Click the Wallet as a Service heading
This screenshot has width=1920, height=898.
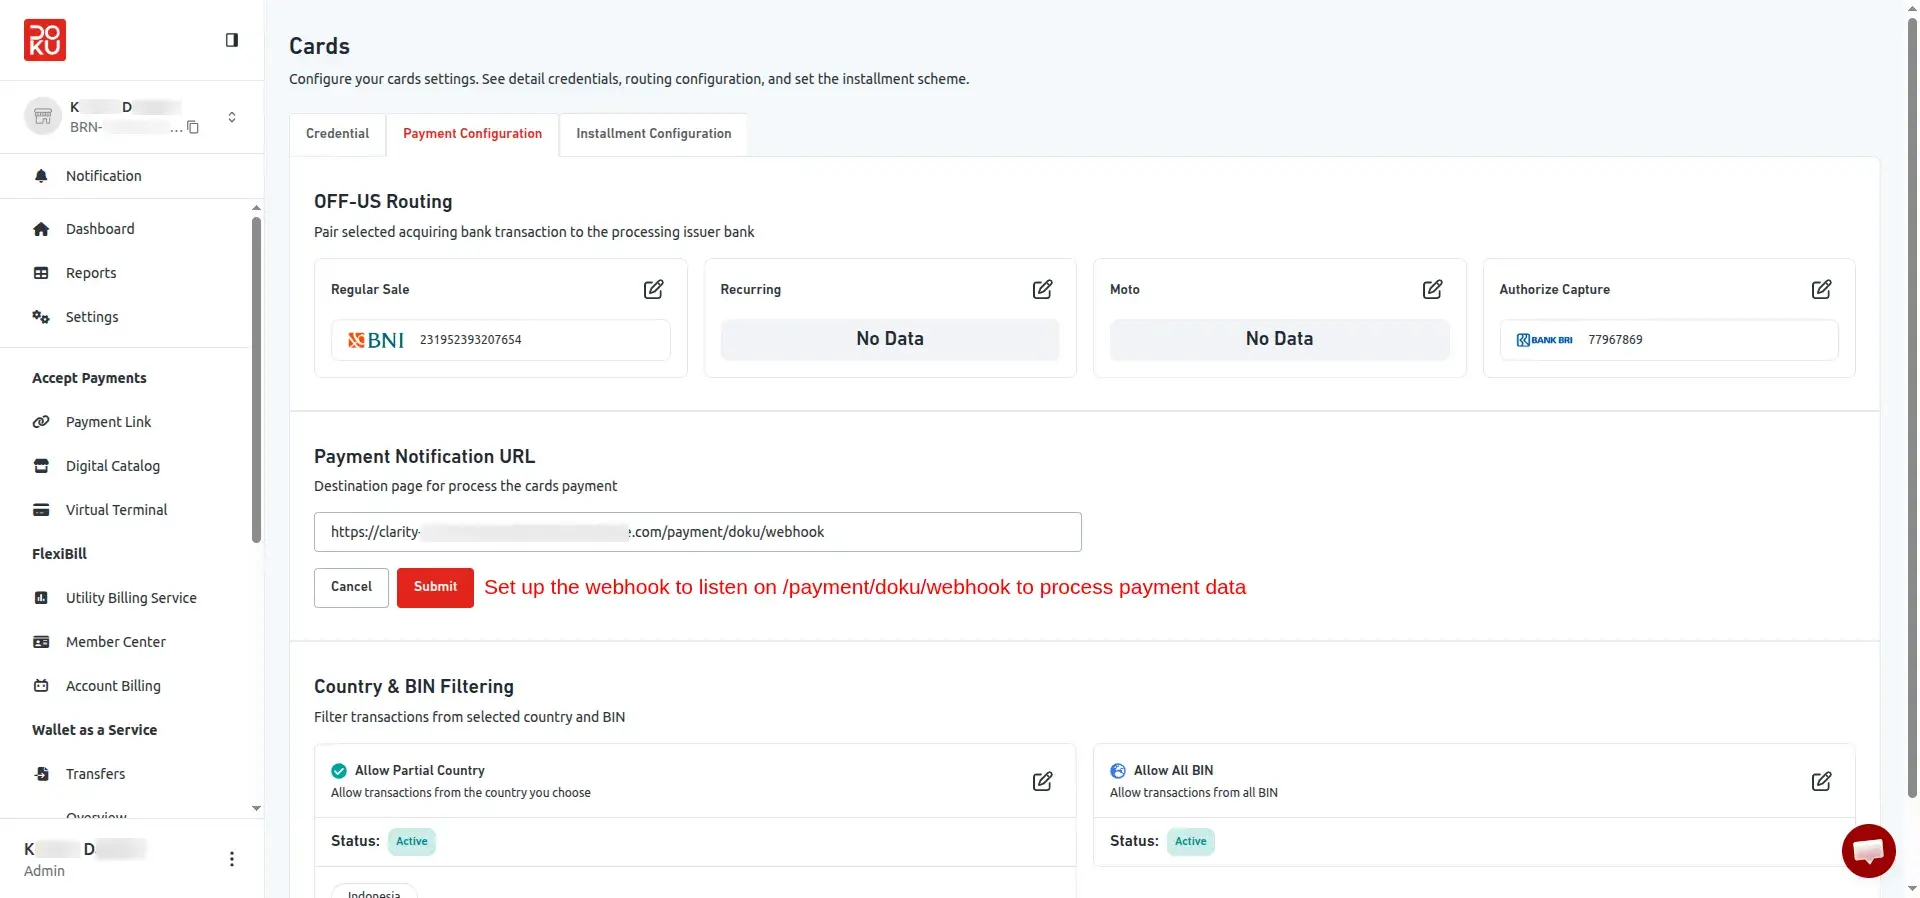pyautogui.click(x=94, y=730)
